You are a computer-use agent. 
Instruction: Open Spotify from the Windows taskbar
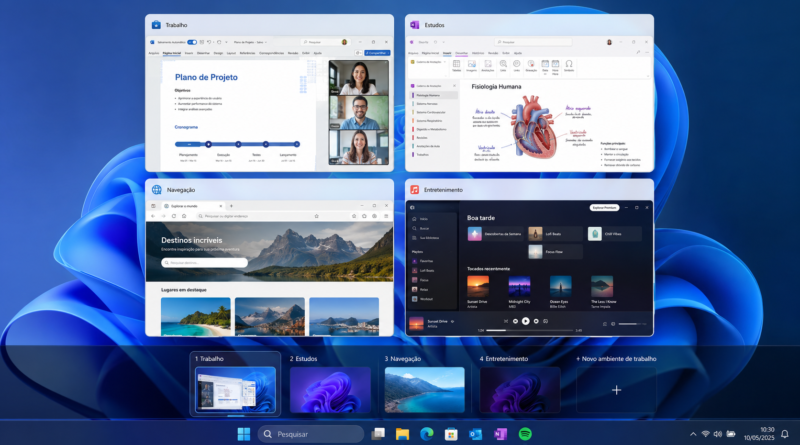pyautogui.click(x=525, y=434)
